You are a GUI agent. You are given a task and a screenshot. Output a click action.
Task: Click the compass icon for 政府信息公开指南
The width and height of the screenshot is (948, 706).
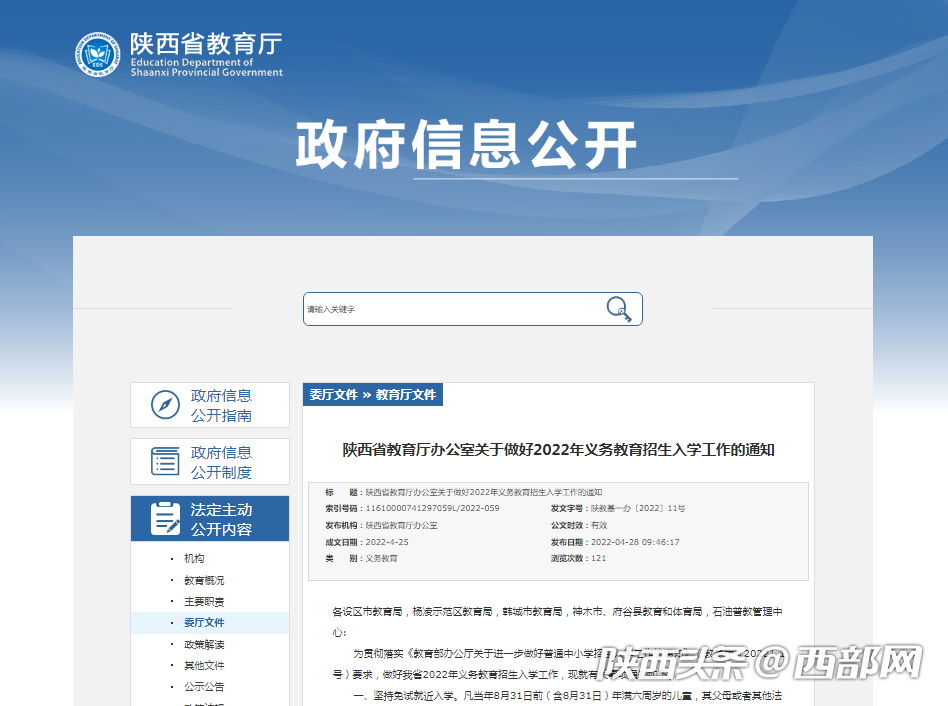pos(165,405)
